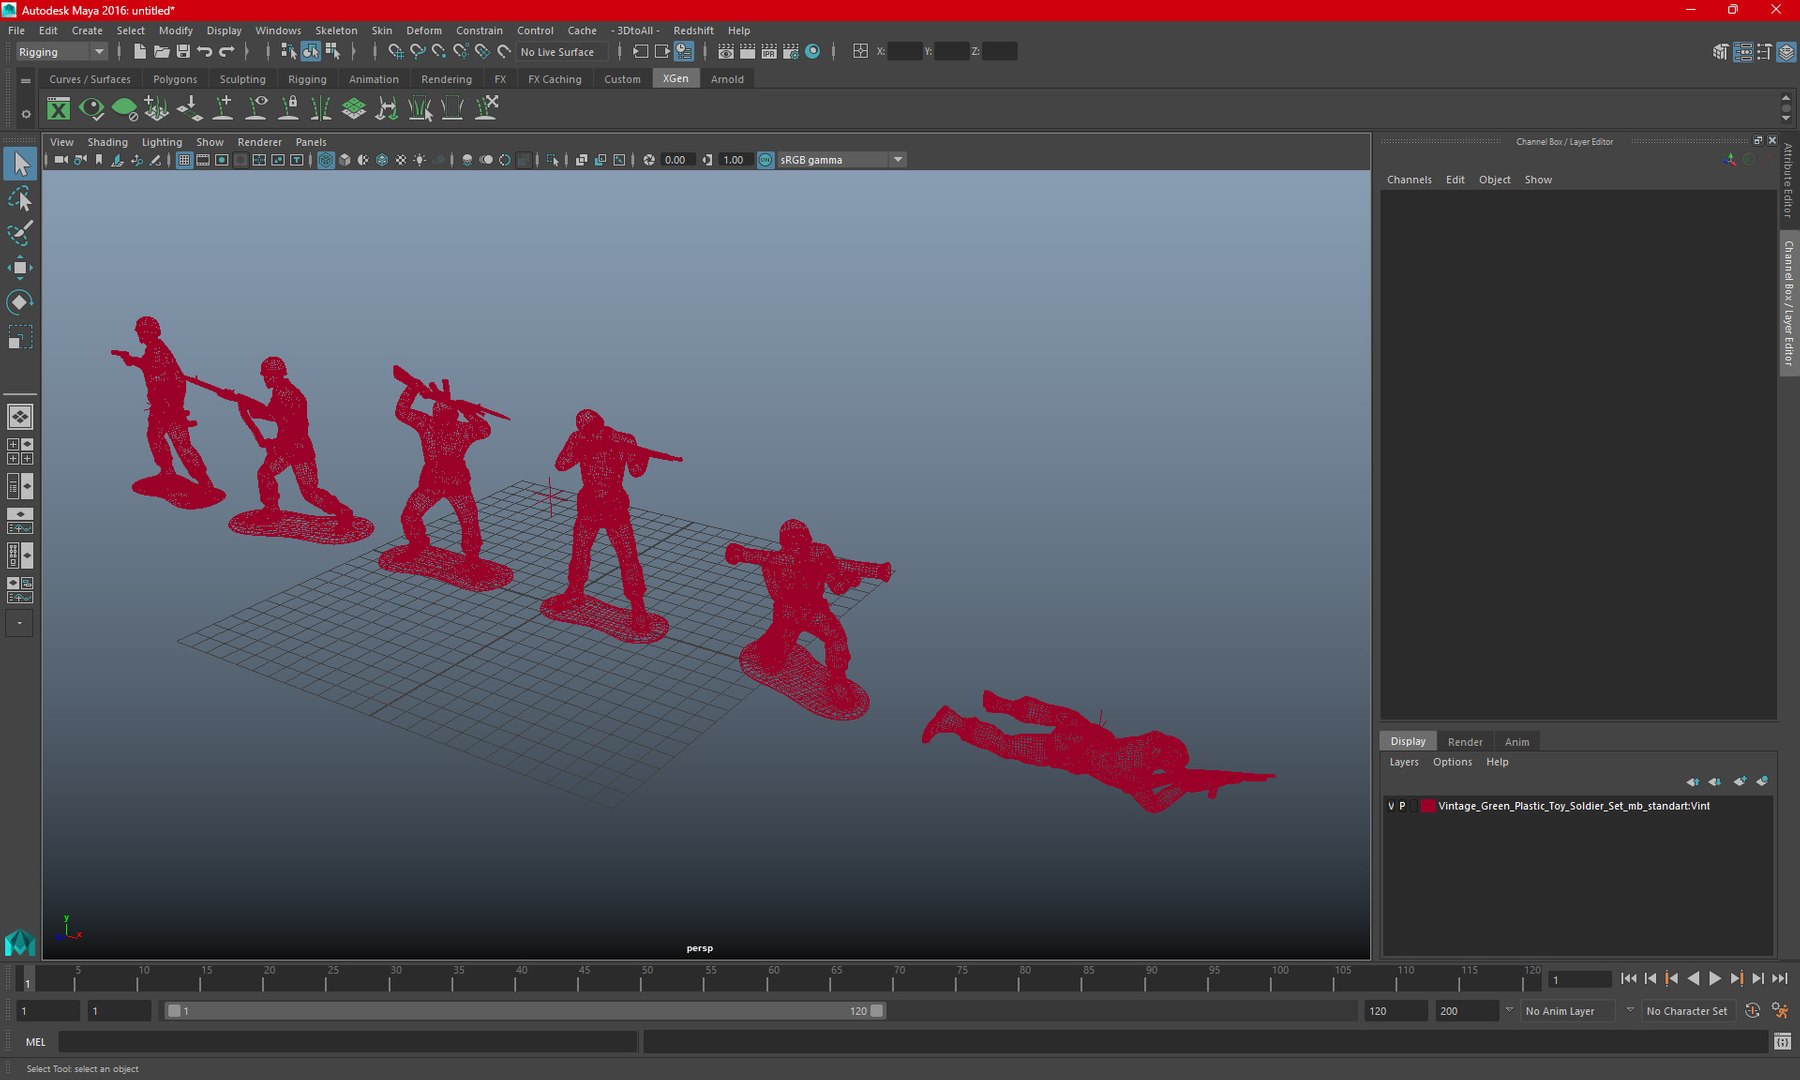Toggle the view transform ON button
Image resolution: width=1800 pixels, height=1080 pixels.
pyautogui.click(x=766, y=160)
